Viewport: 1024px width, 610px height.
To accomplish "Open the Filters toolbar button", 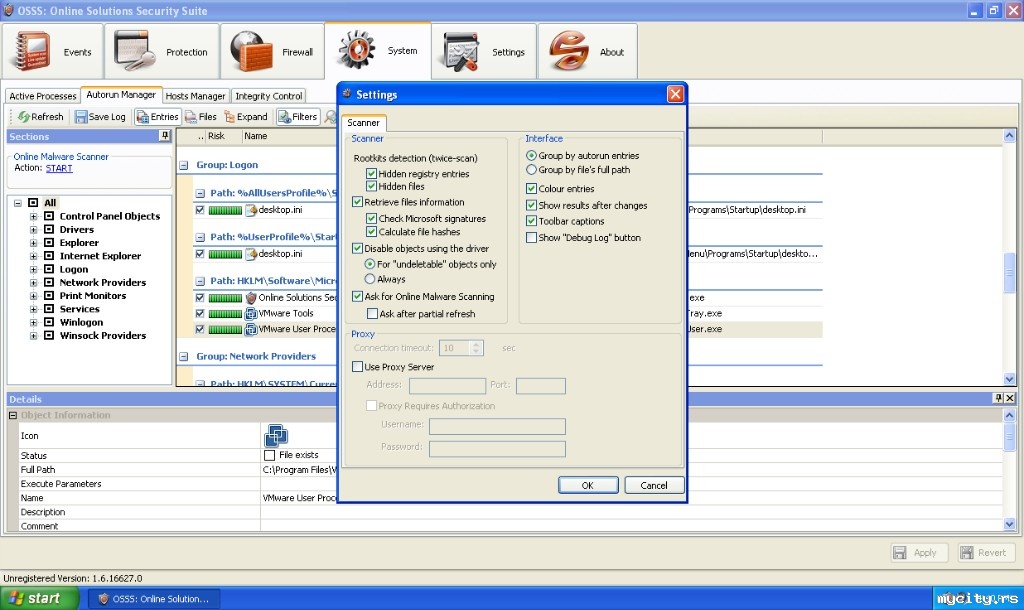I will (x=298, y=117).
